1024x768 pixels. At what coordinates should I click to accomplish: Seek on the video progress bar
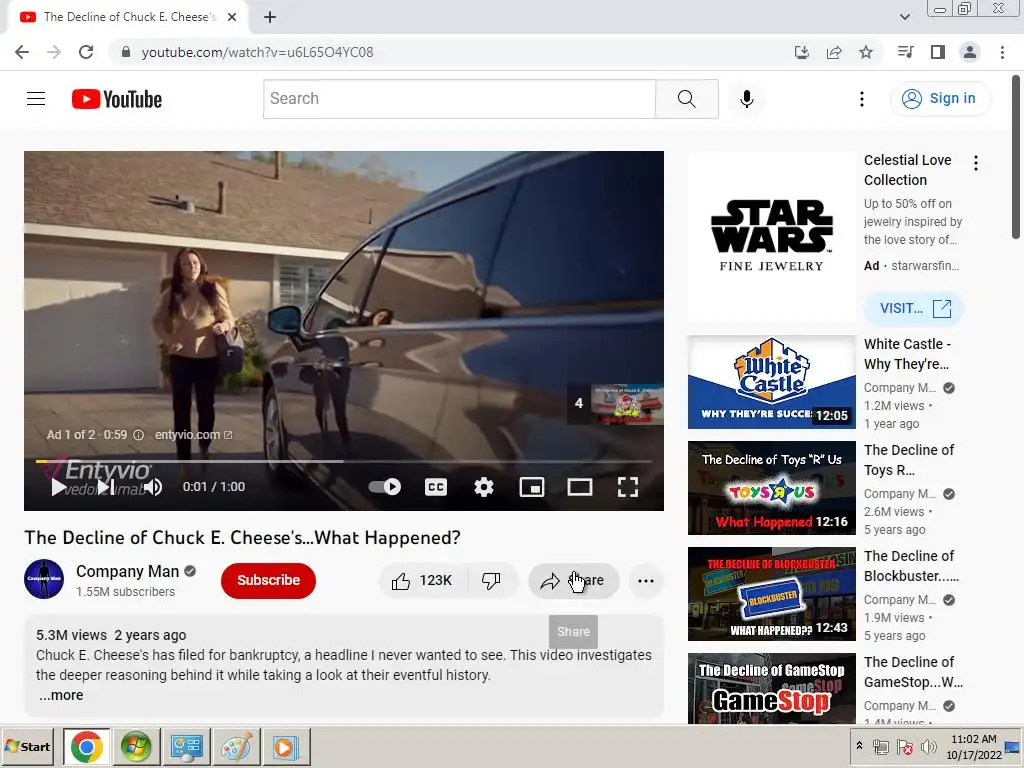344,461
